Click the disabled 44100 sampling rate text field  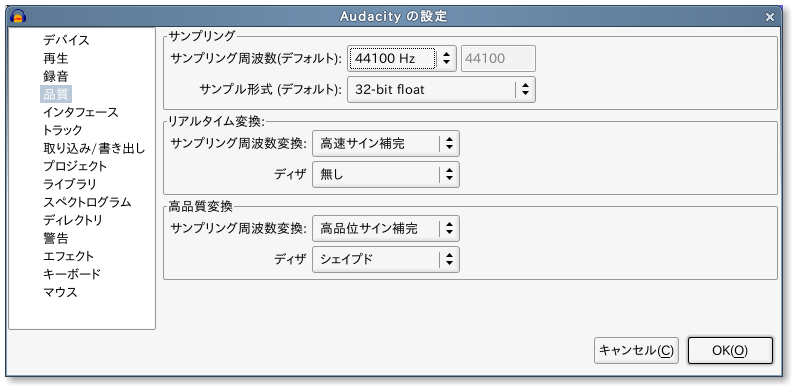pos(498,59)
